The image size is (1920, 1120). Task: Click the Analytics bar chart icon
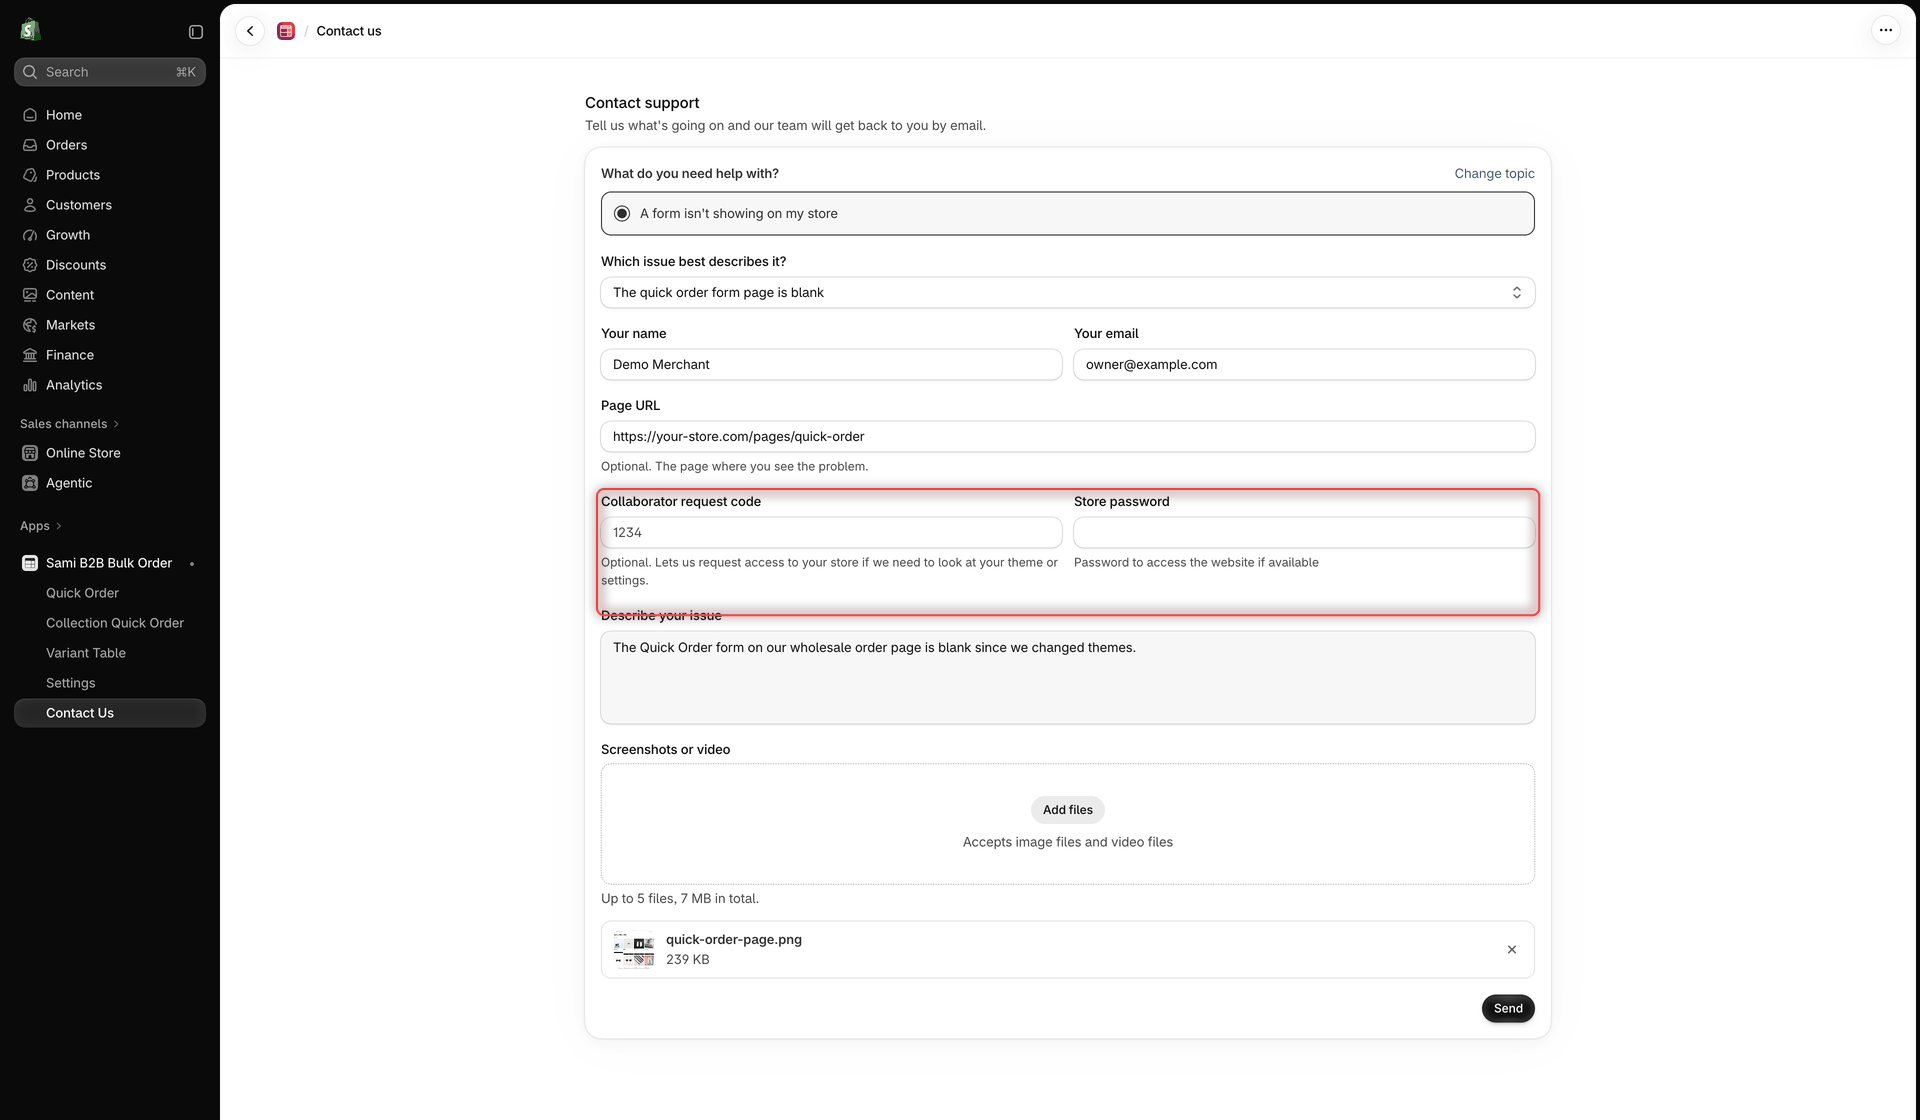30,385
